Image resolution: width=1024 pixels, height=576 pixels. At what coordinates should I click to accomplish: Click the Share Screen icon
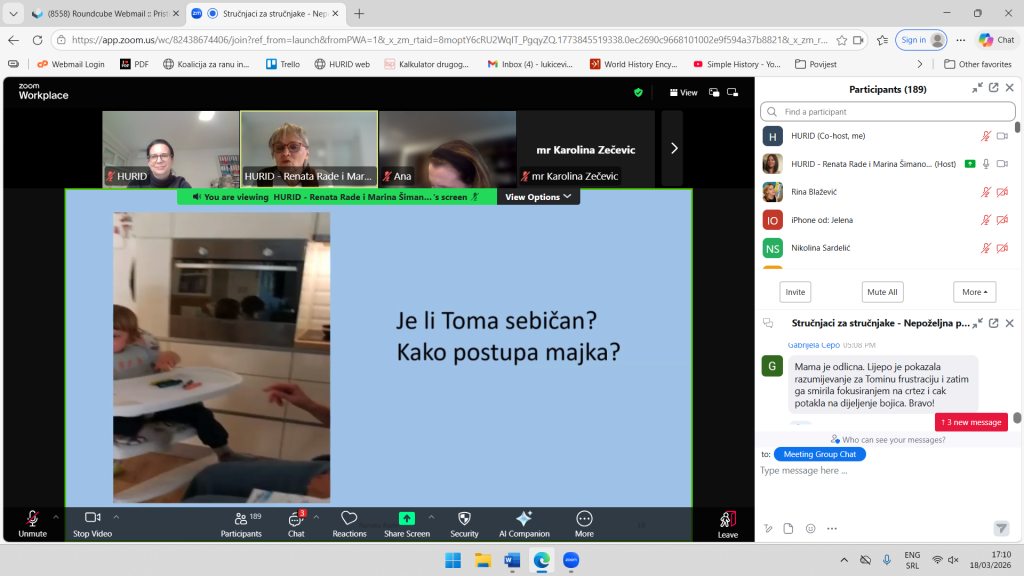pyautogui.click(x=406, y=518)
